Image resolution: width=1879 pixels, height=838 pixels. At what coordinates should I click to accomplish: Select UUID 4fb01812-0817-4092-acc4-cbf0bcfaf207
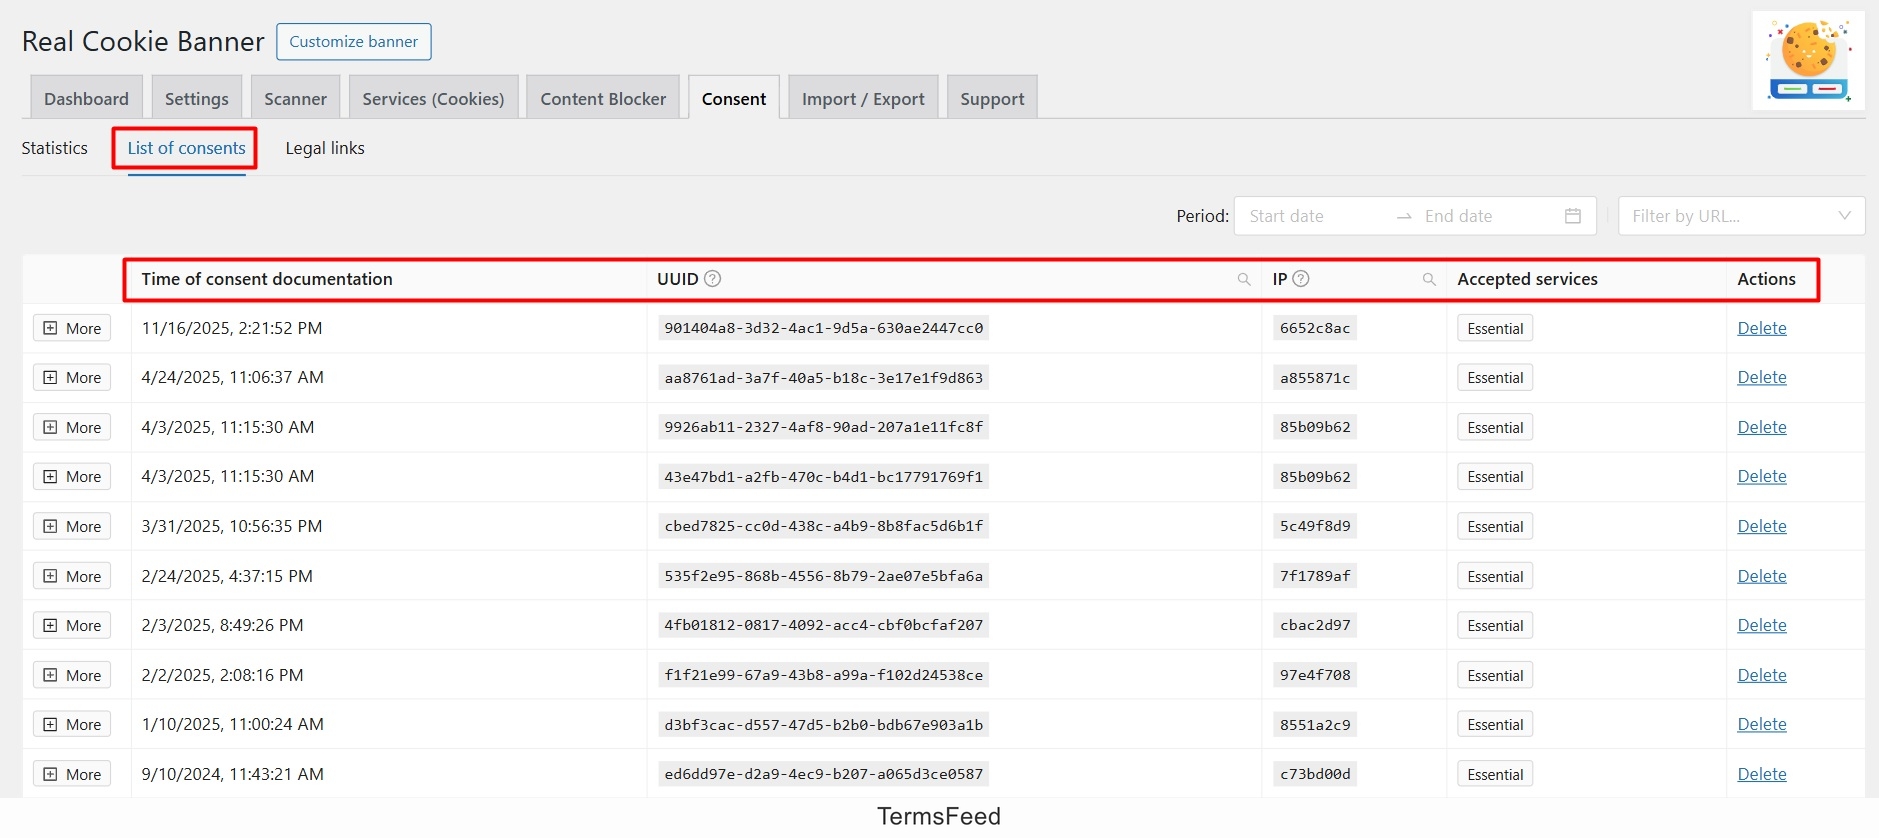tap(823, 625)
